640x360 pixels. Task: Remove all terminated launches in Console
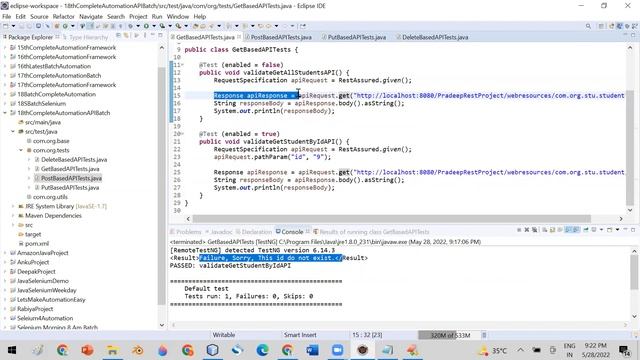(534, 230)
